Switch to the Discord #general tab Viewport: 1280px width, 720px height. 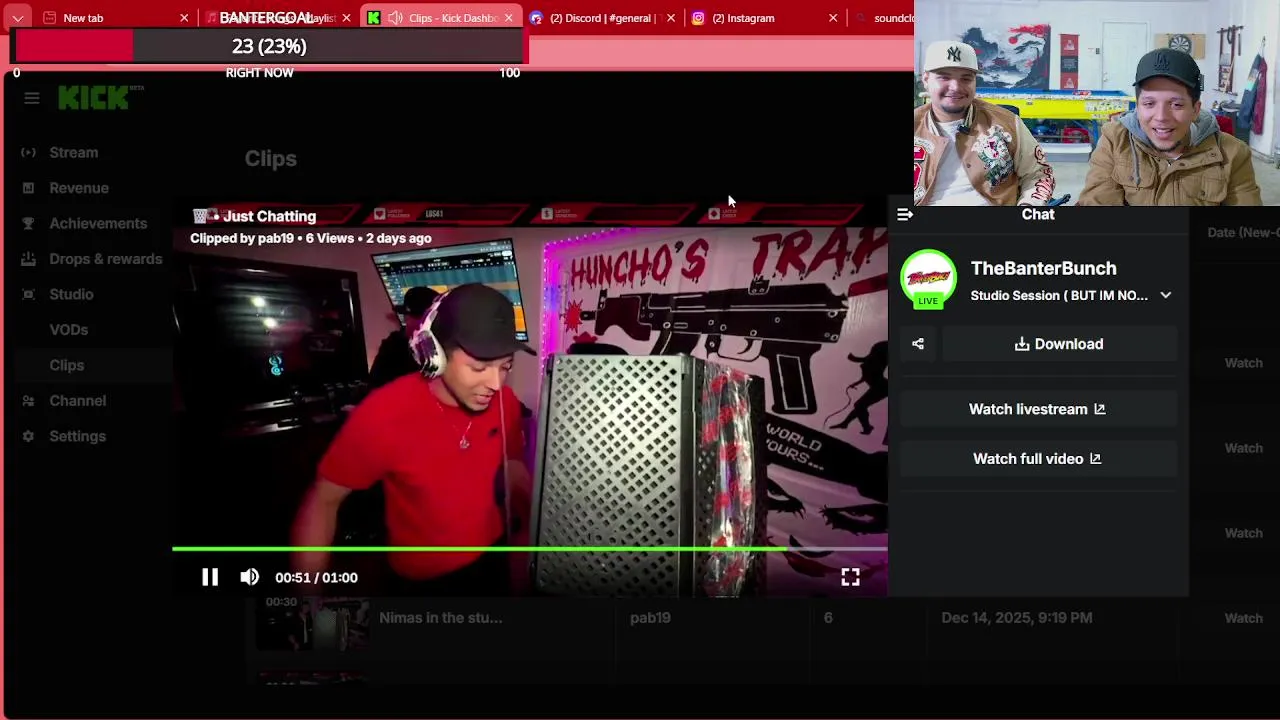click(x=603, y=18)
